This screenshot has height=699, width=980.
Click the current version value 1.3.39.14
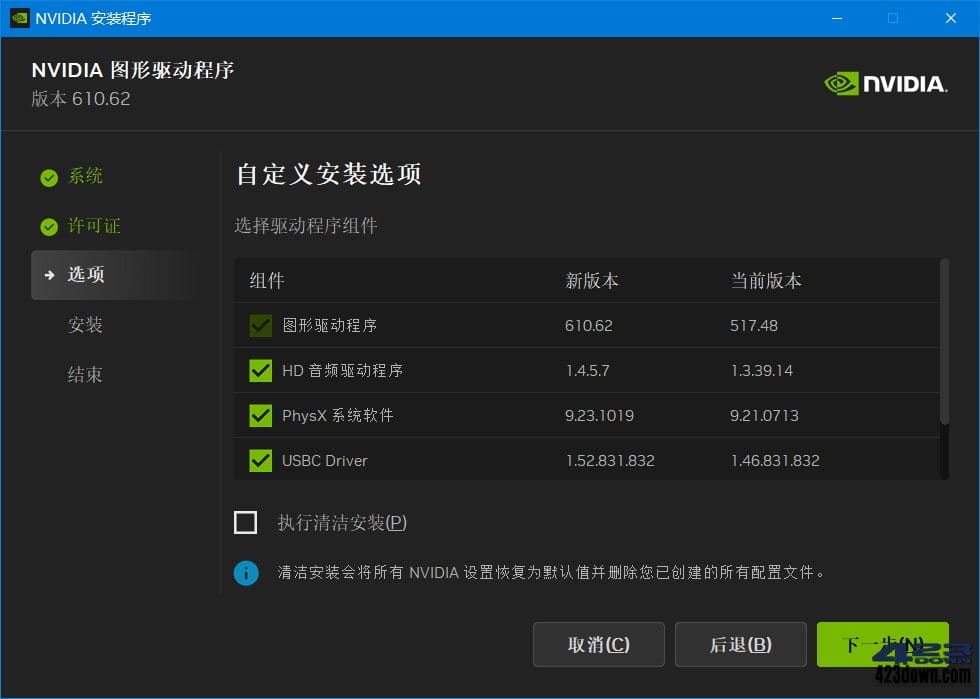click(762, 371)
